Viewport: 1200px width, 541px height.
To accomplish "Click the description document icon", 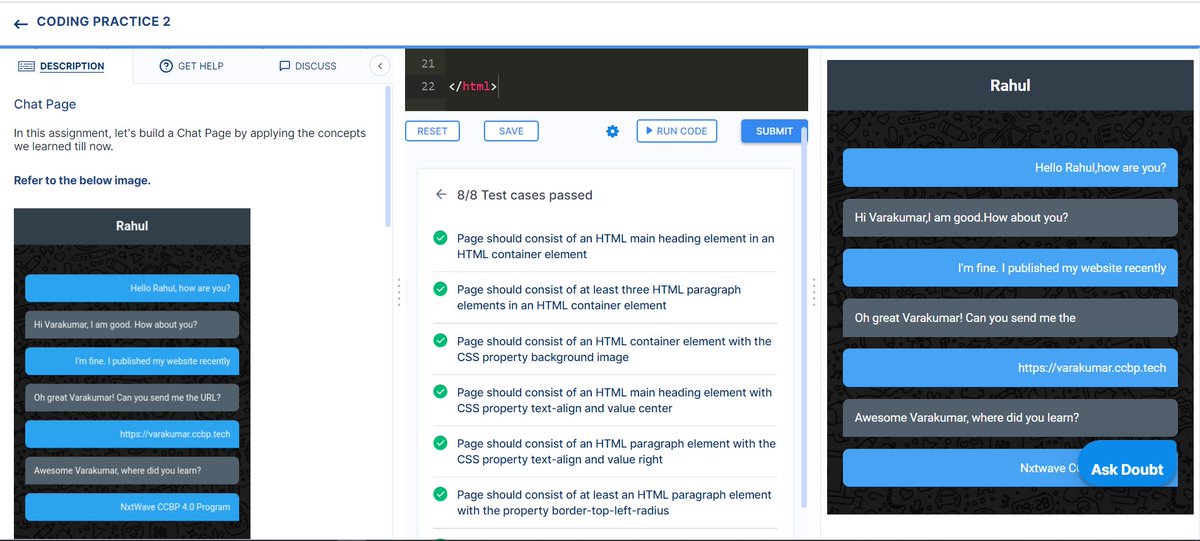I will coord(26,66).
